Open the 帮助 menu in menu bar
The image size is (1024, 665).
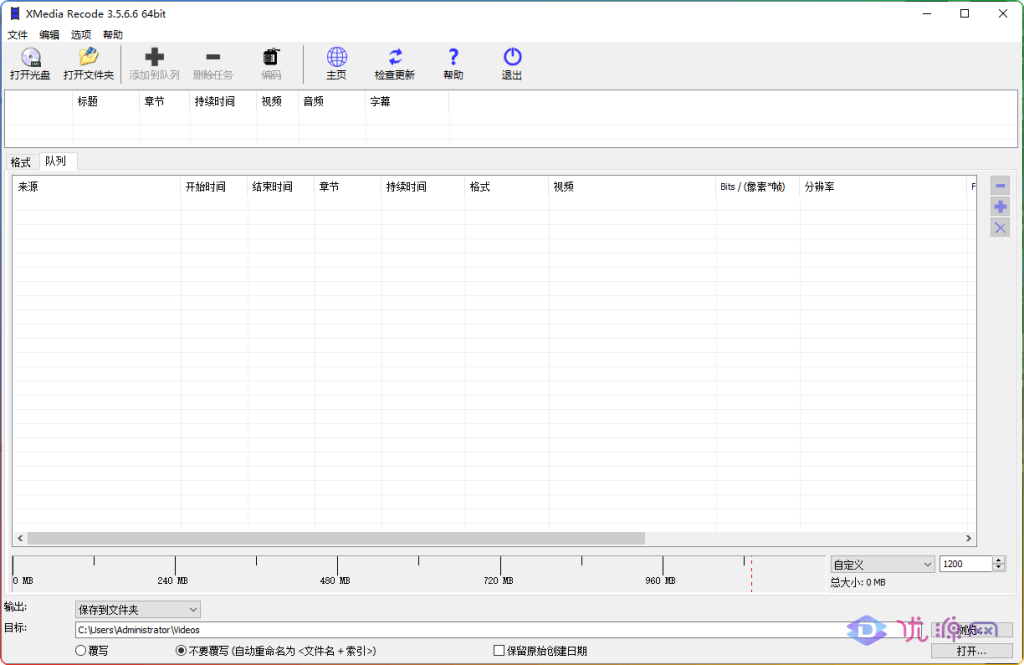pos(113,35)
